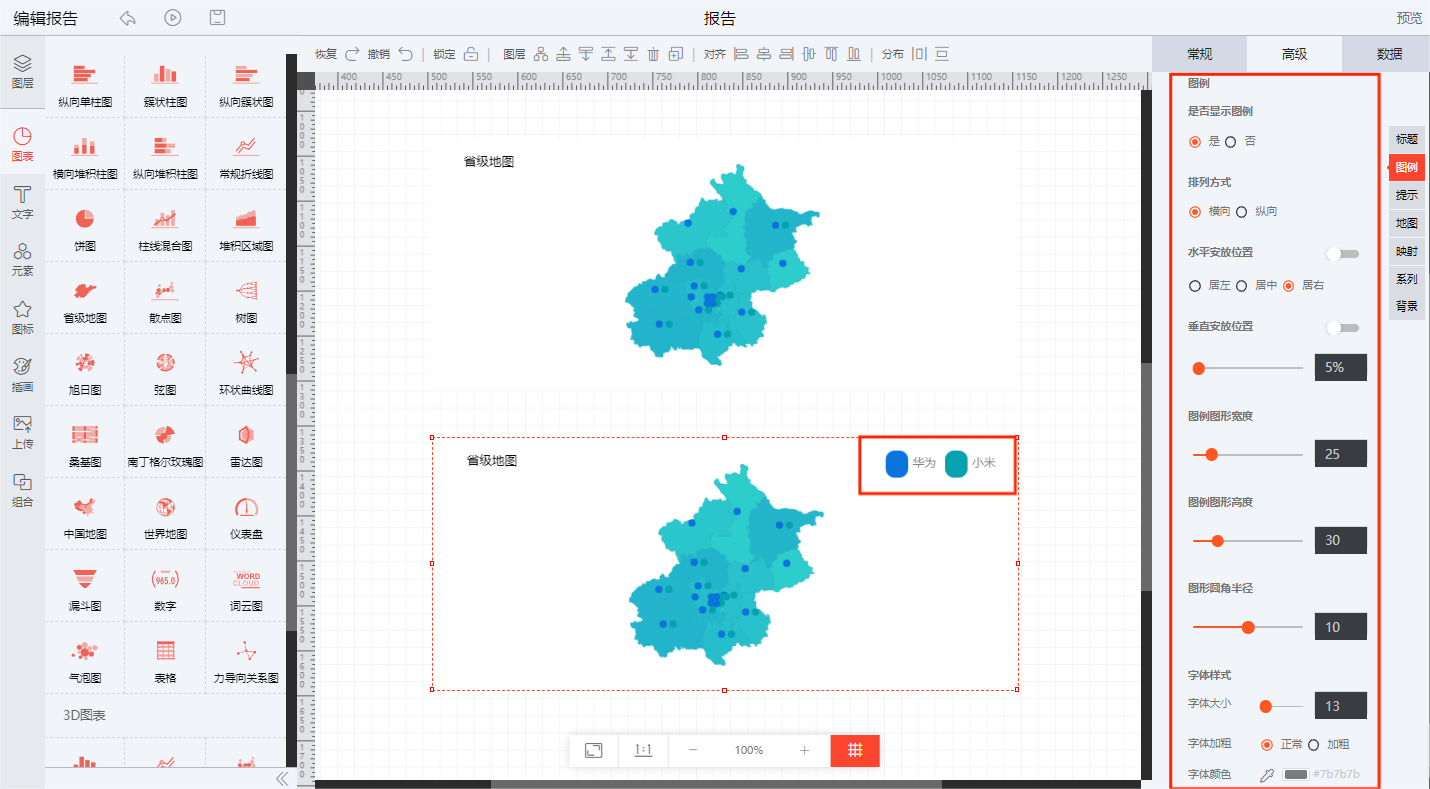Click the distribute horizontally icon
The image size is (1430, 789).
919,54
